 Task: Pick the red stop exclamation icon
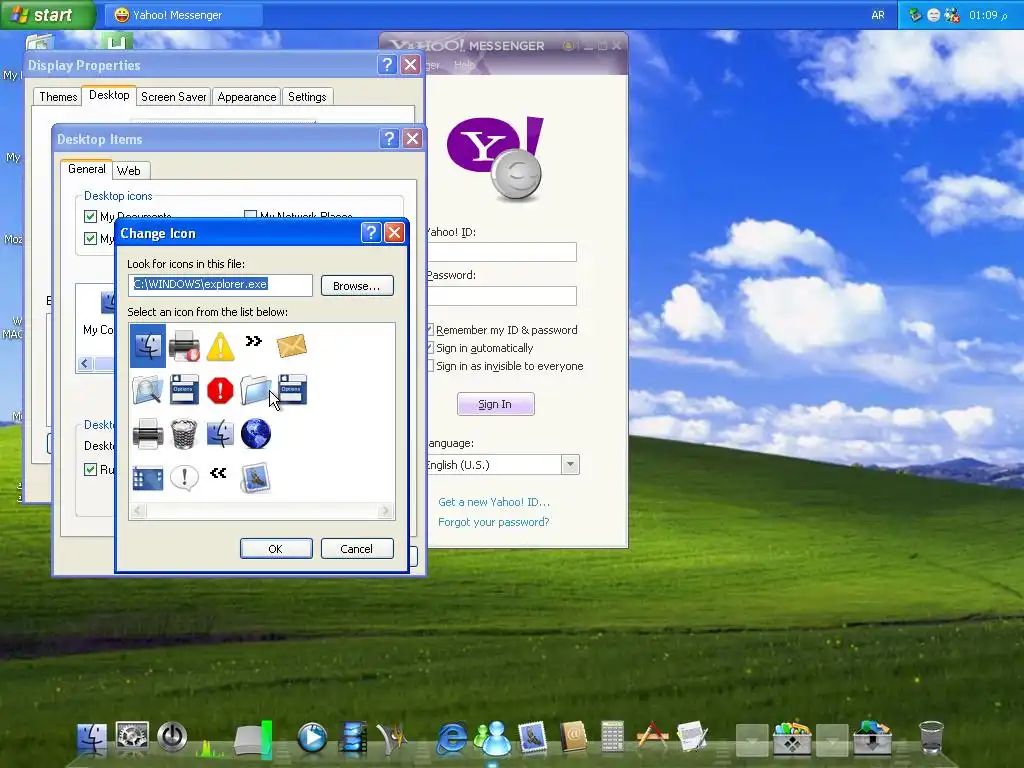[x=220, y=391]
